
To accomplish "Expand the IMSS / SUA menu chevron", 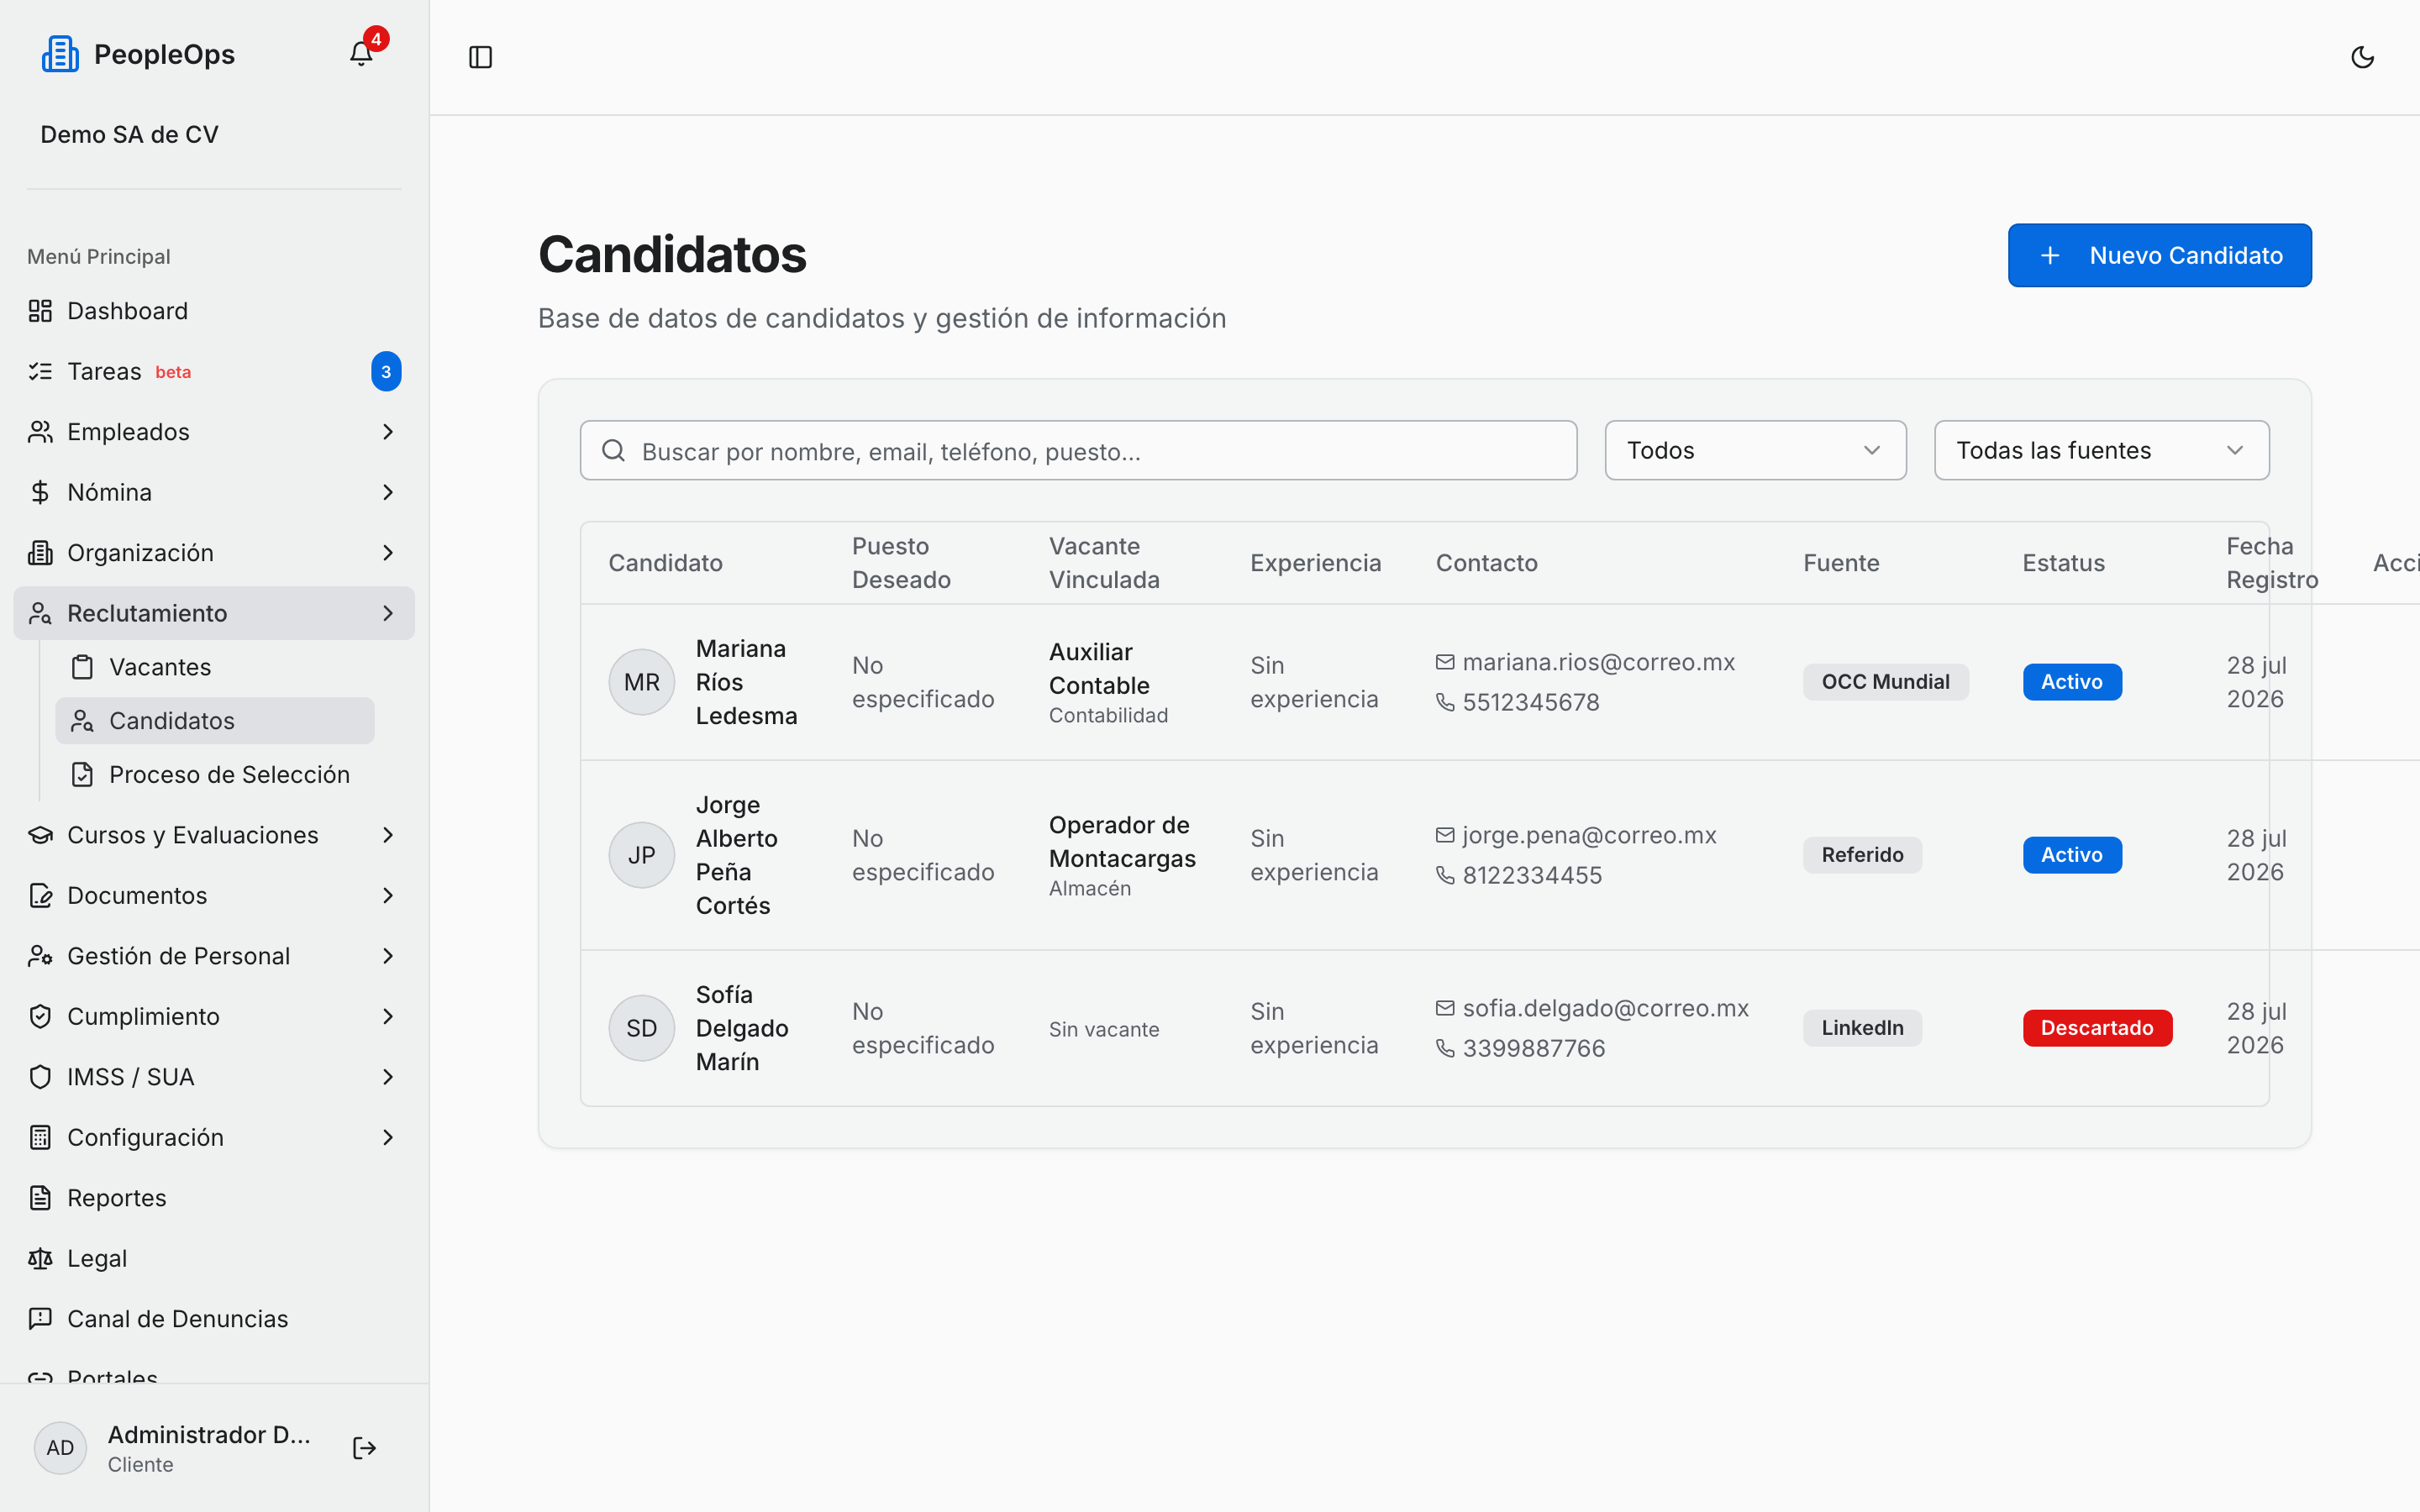I will click(x=388, y=1077).
